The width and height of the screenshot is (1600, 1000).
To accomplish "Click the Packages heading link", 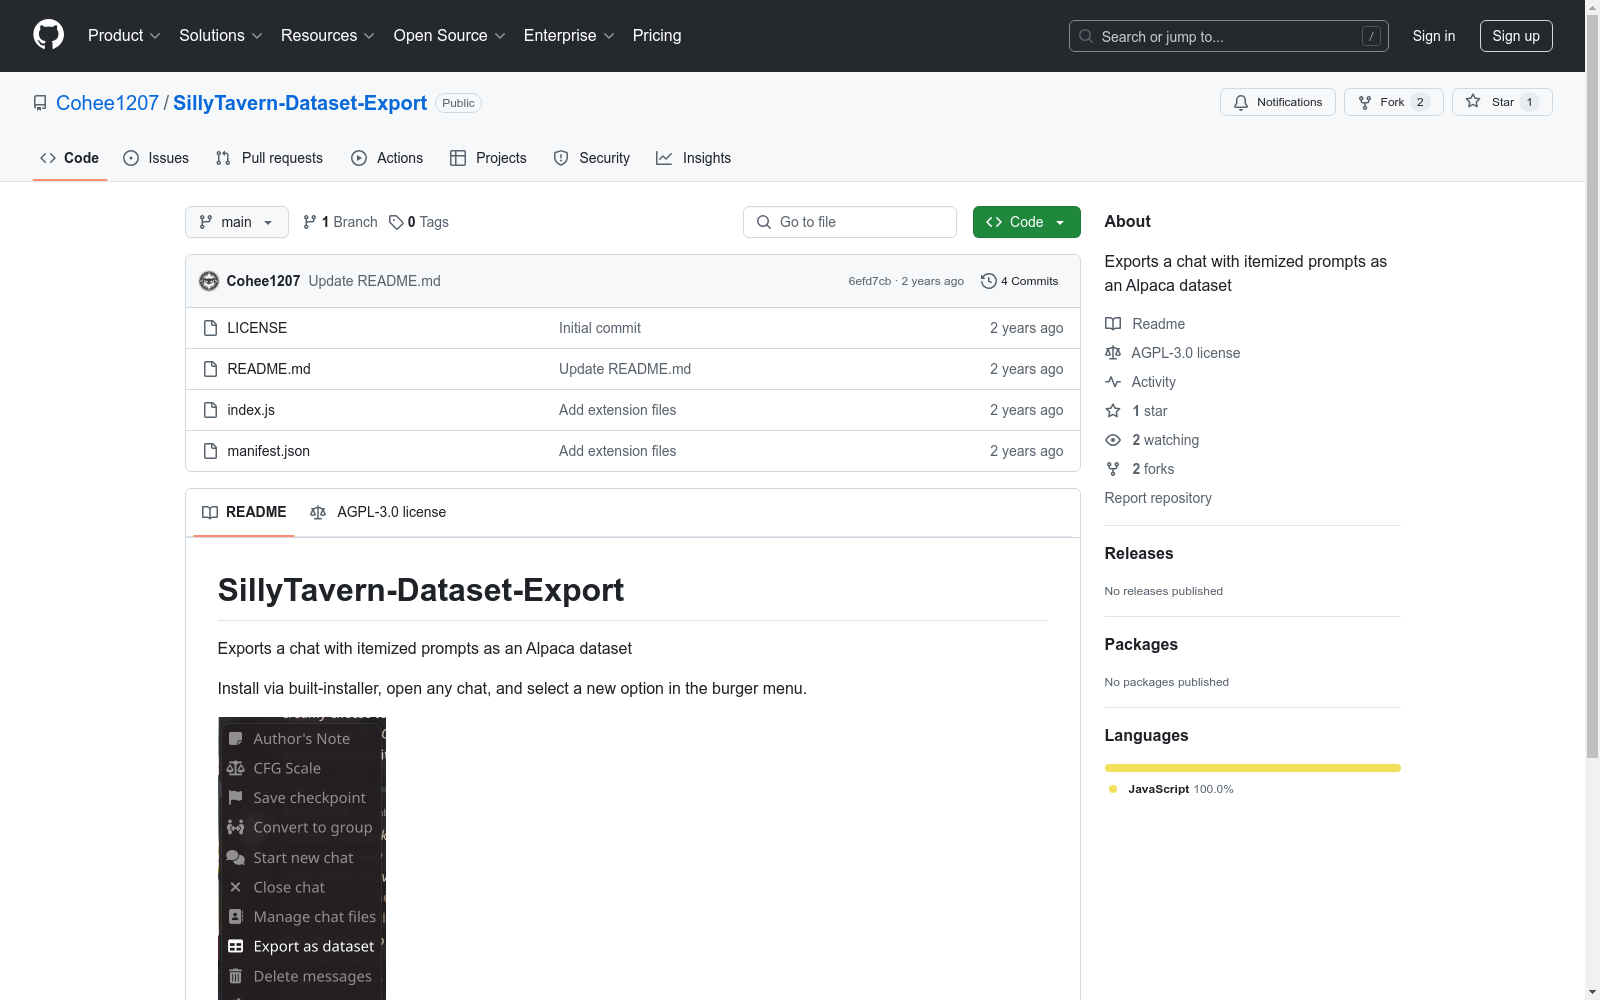I will click(1141, 645).
